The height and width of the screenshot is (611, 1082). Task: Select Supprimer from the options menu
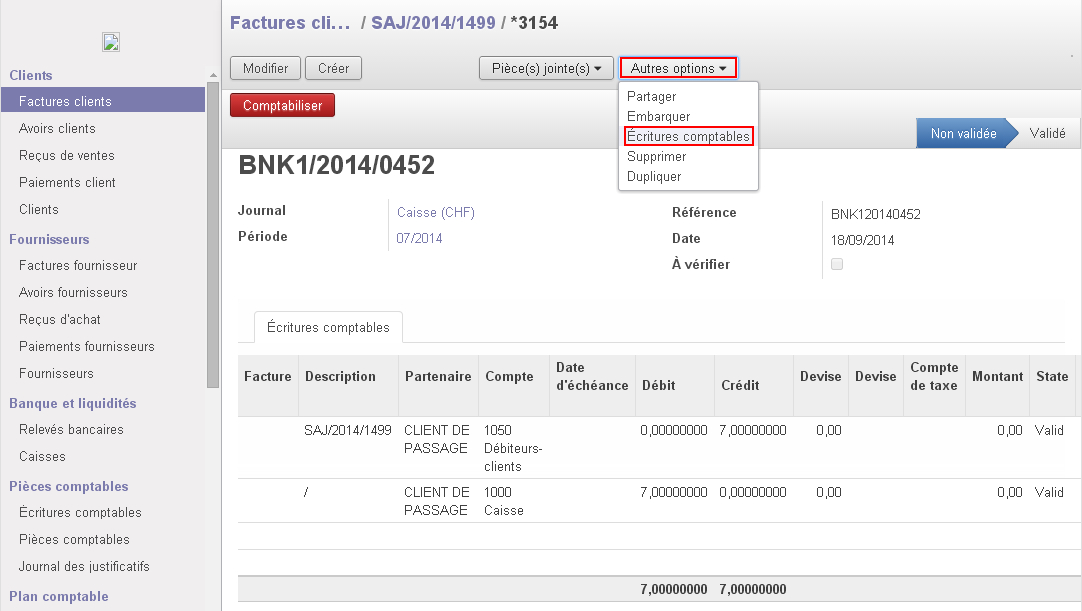[656, 156]
